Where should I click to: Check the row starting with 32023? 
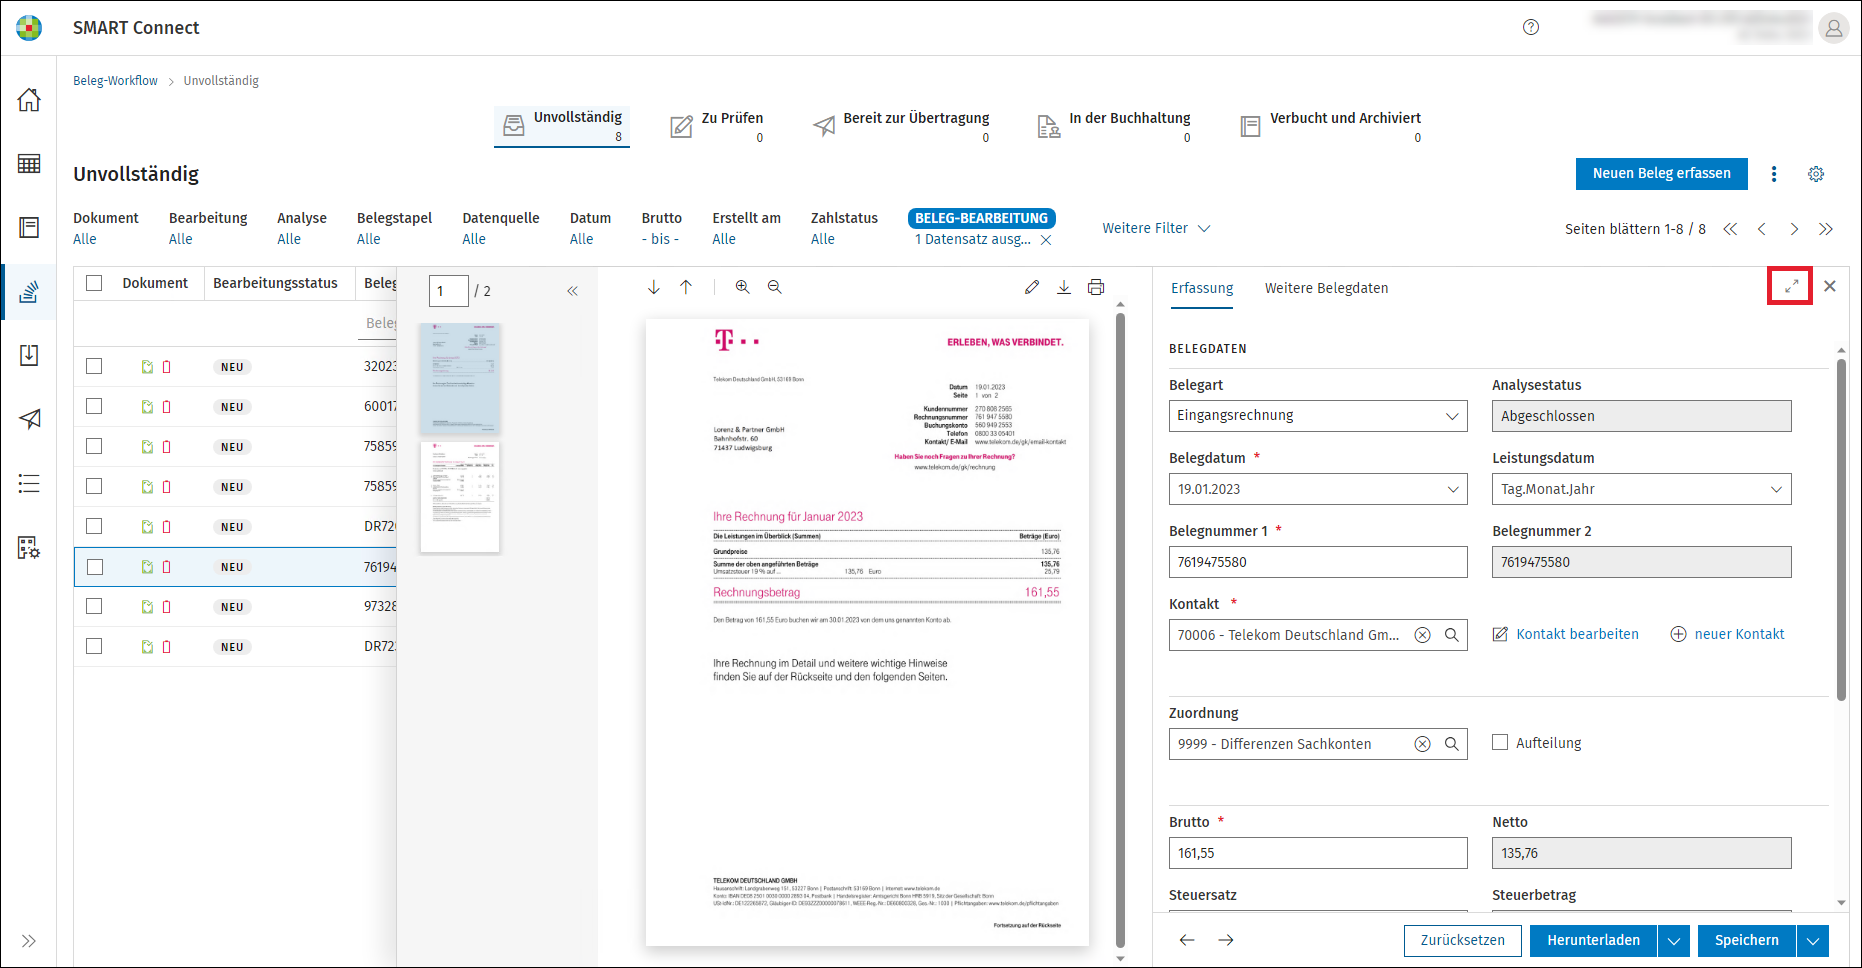(x=94, y=366)
